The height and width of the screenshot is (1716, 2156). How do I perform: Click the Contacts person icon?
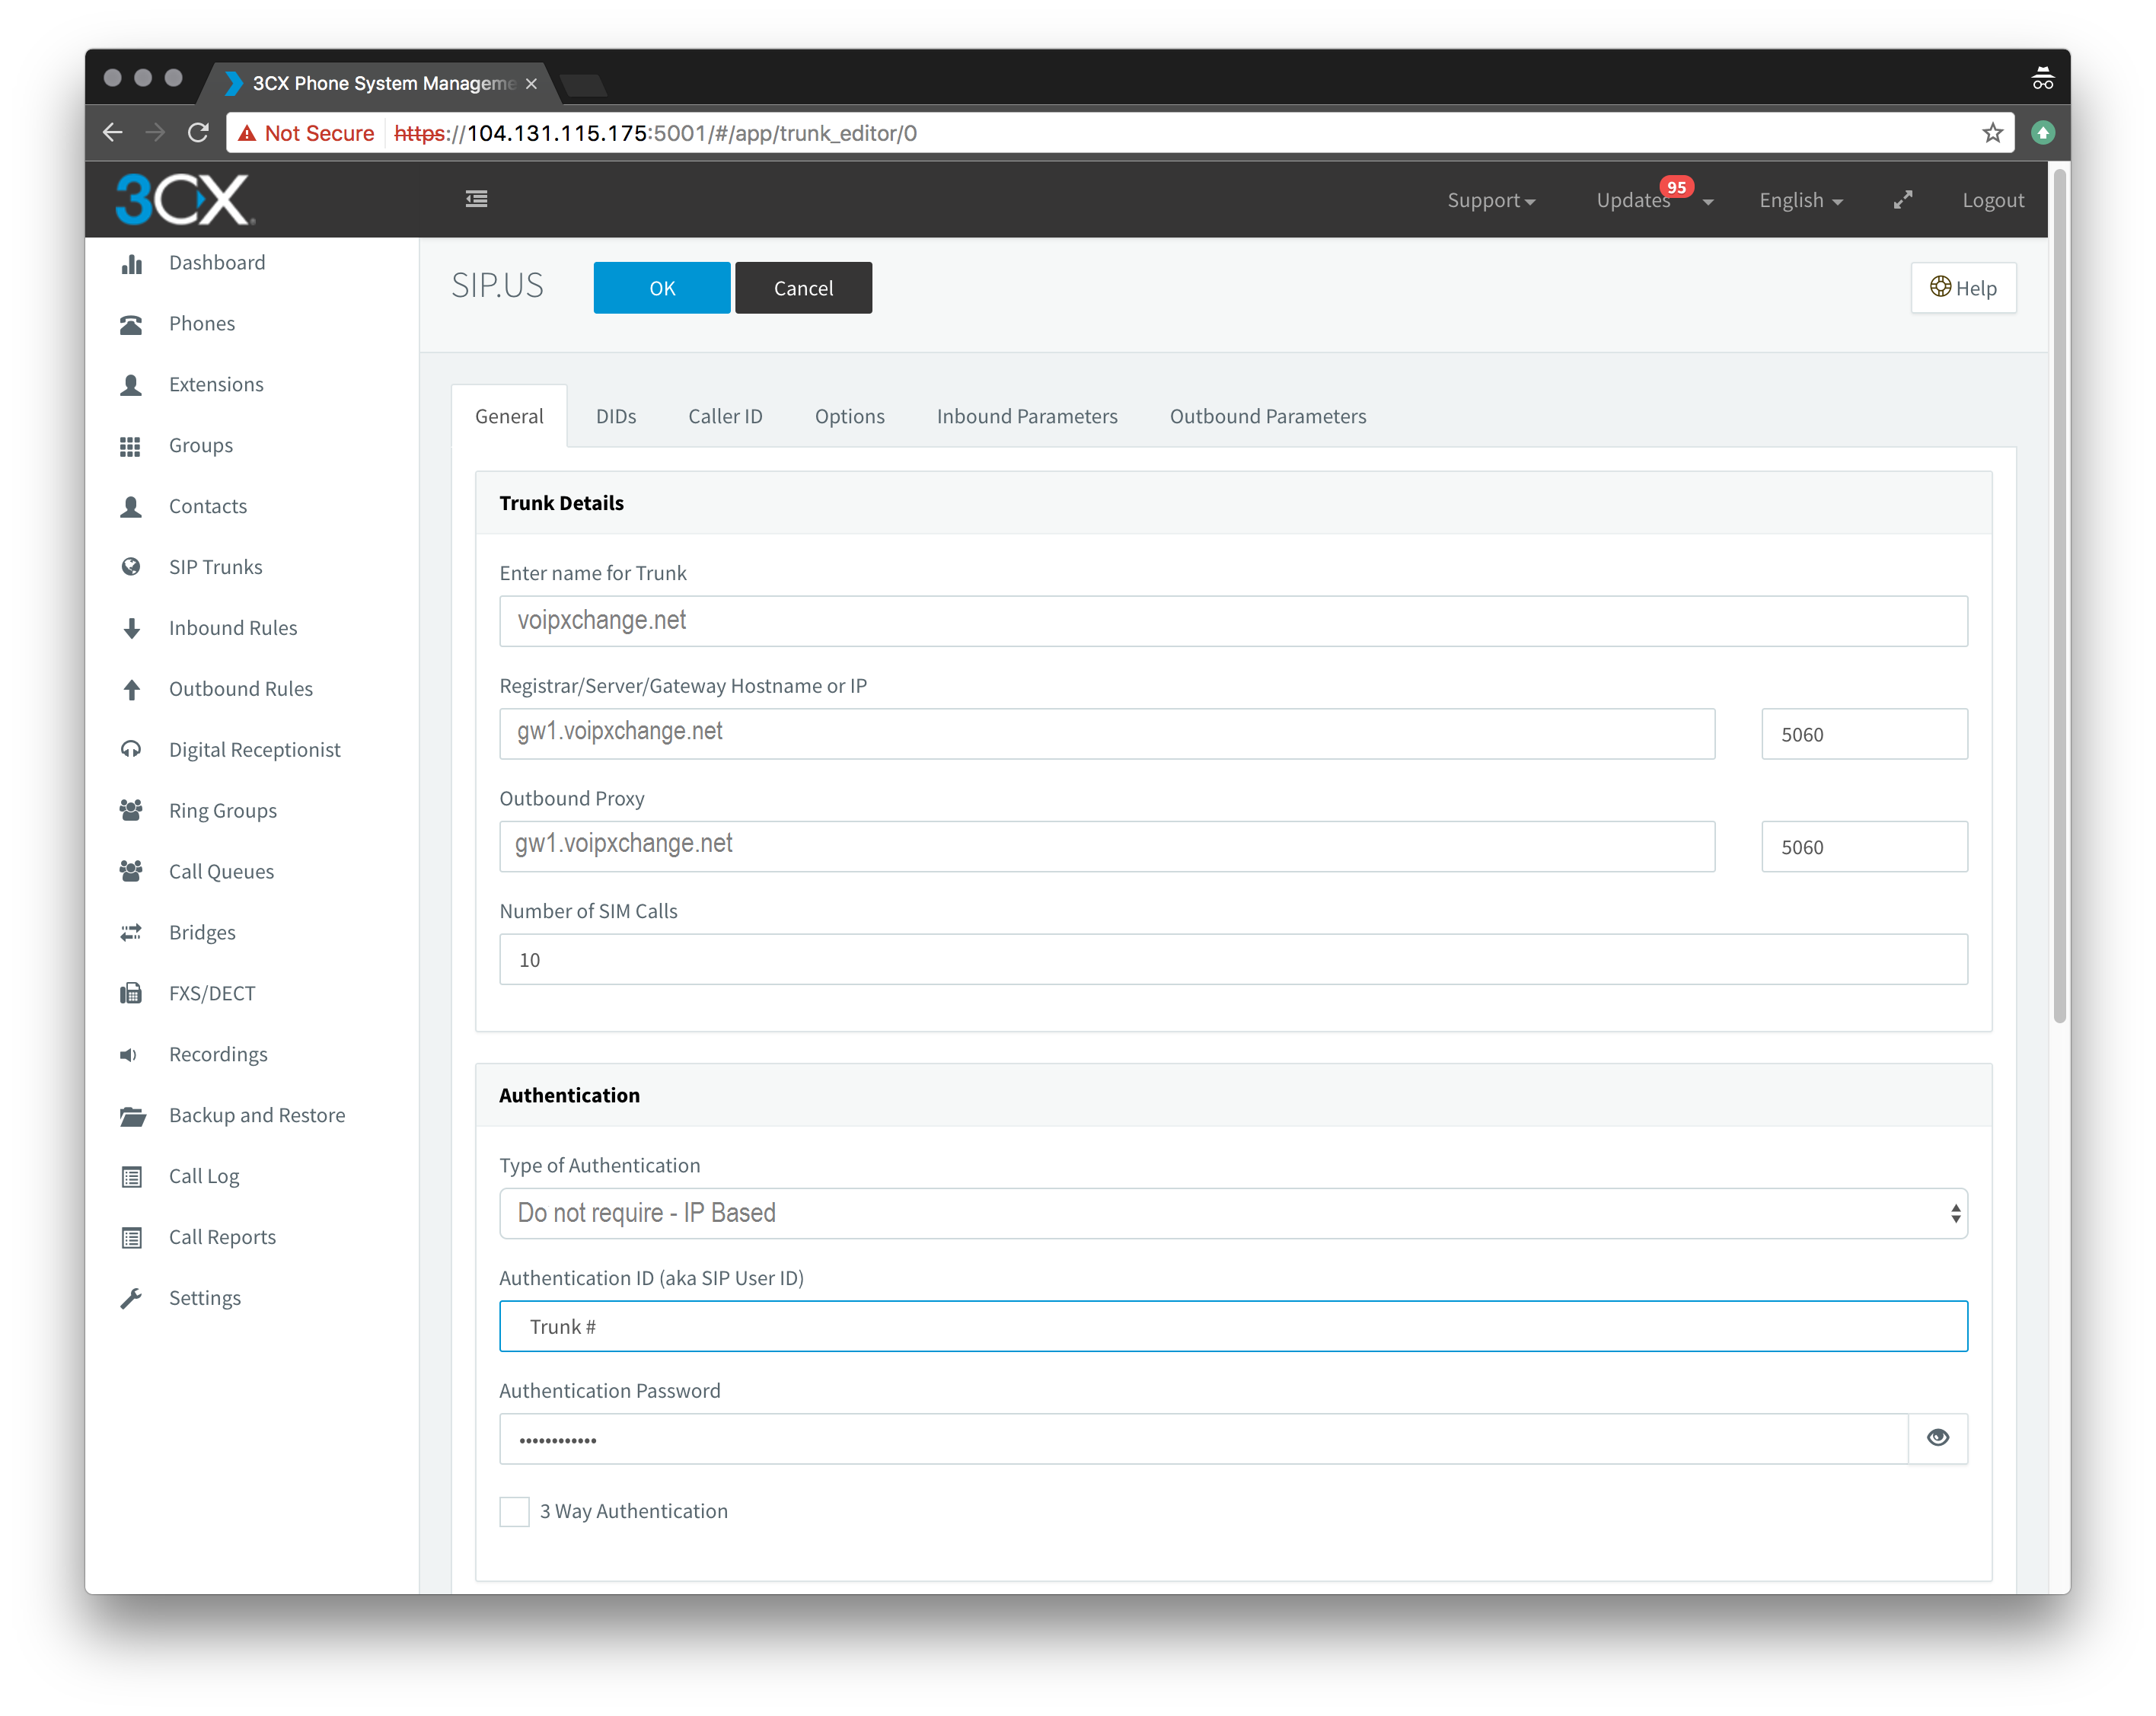tap(131, 507)
